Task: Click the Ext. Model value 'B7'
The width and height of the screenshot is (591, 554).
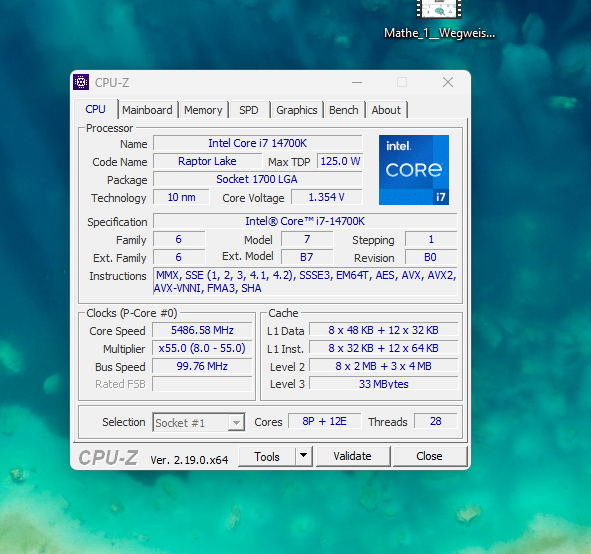Action: [x=307, y=257]
